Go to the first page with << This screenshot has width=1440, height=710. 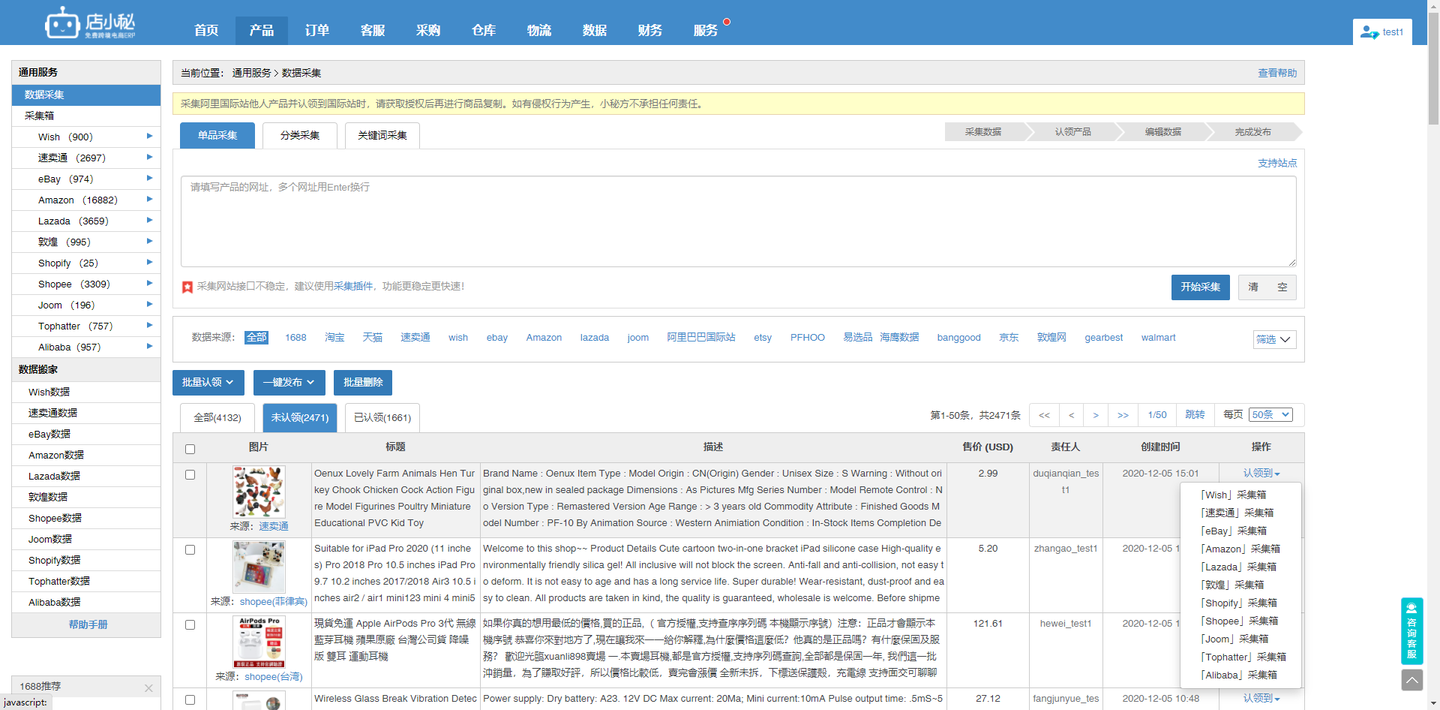click(1044, 415)
